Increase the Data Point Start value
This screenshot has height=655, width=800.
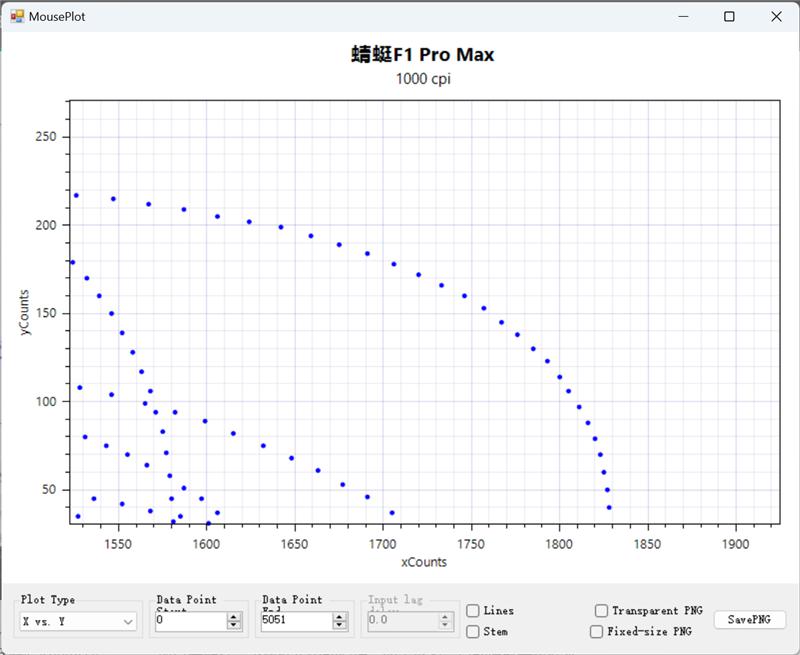[234, 616]
